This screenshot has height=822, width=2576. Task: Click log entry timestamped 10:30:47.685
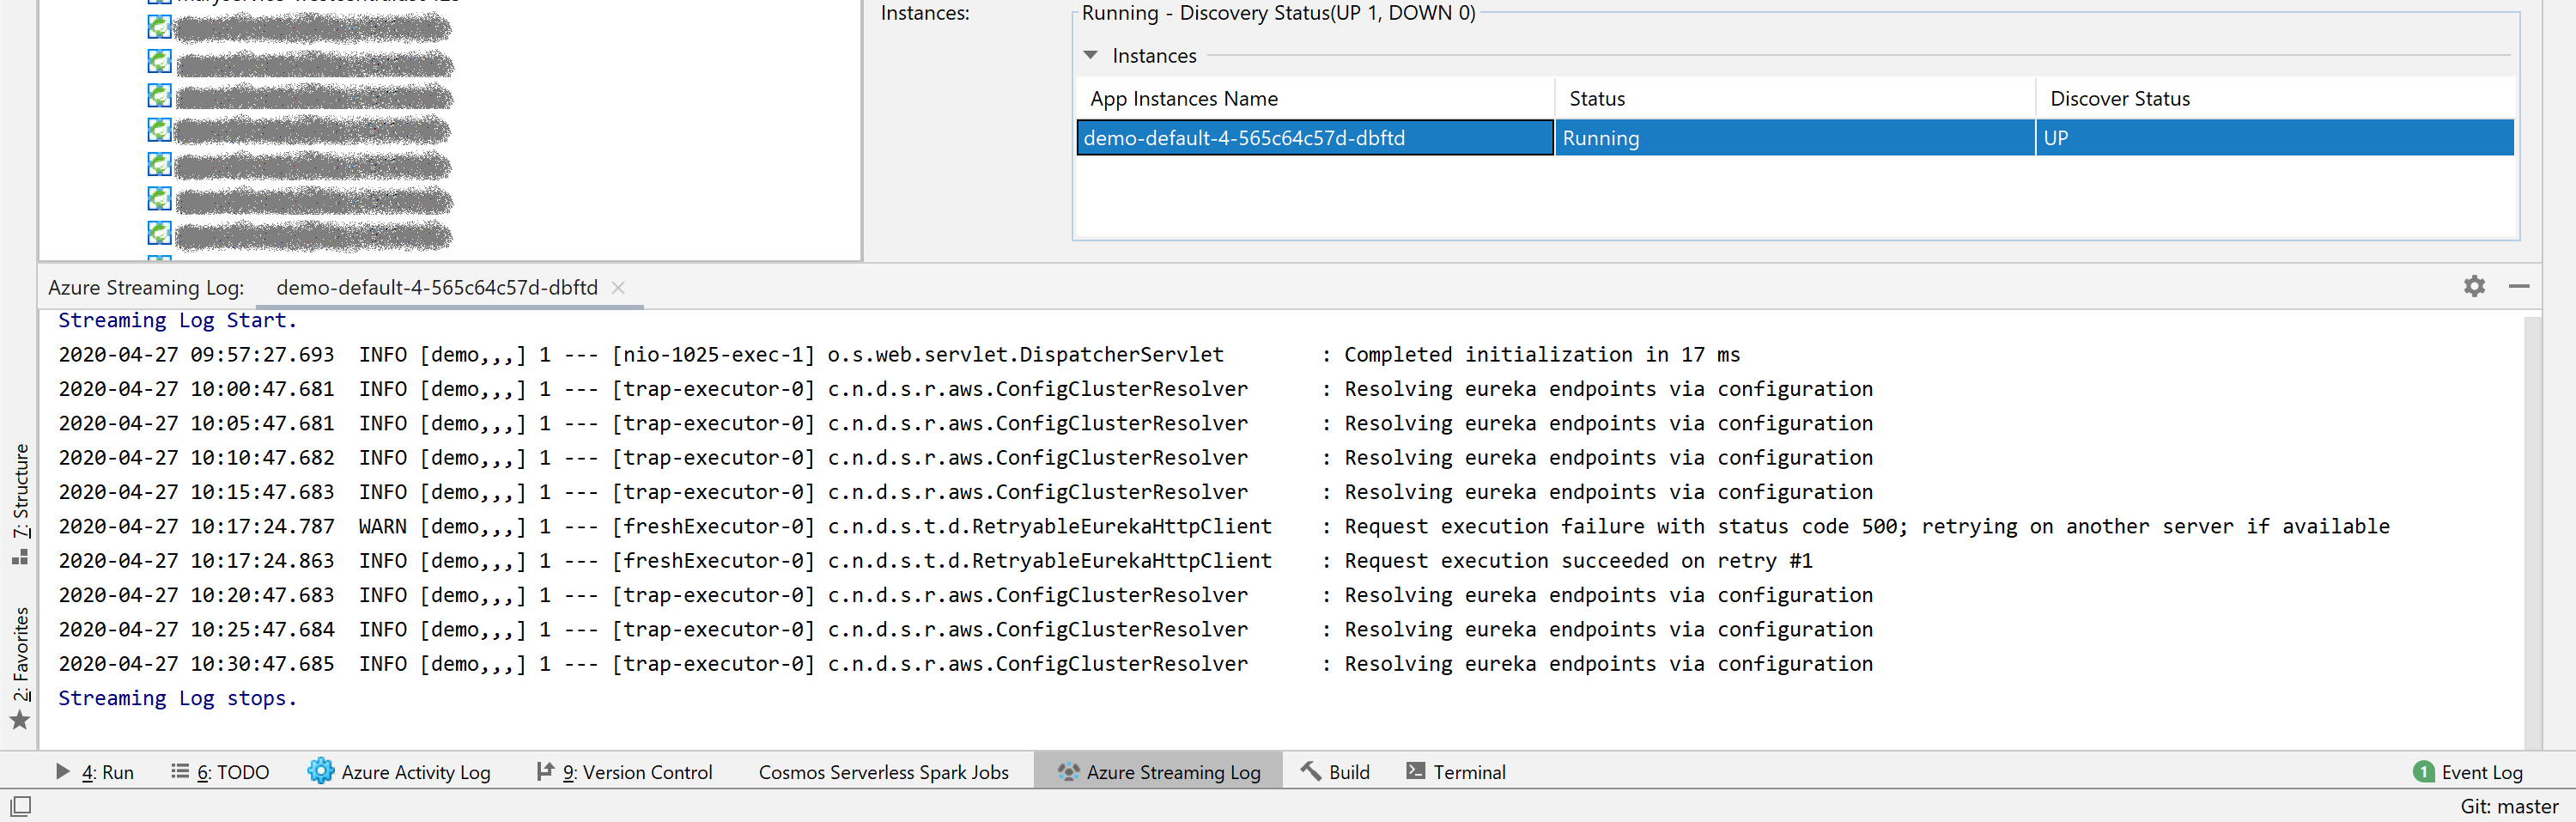click(965, 664)
